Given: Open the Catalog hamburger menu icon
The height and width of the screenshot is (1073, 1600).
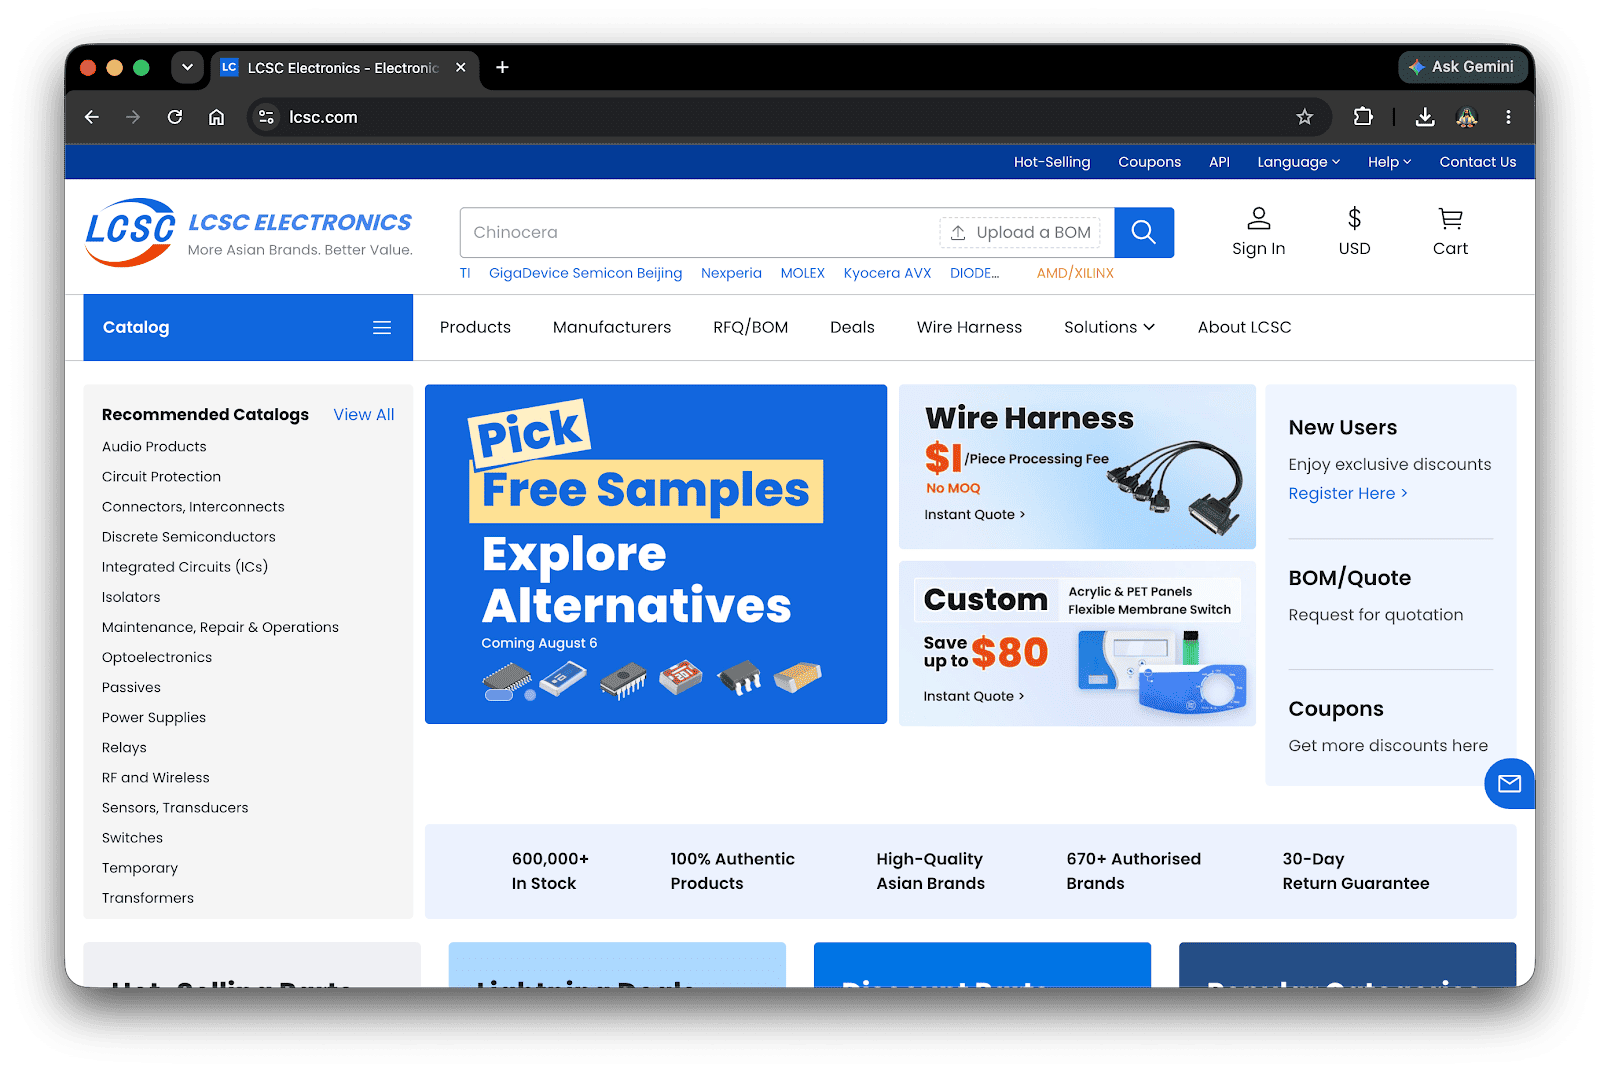Looking at the screenshot, I should tap(382, 328).
